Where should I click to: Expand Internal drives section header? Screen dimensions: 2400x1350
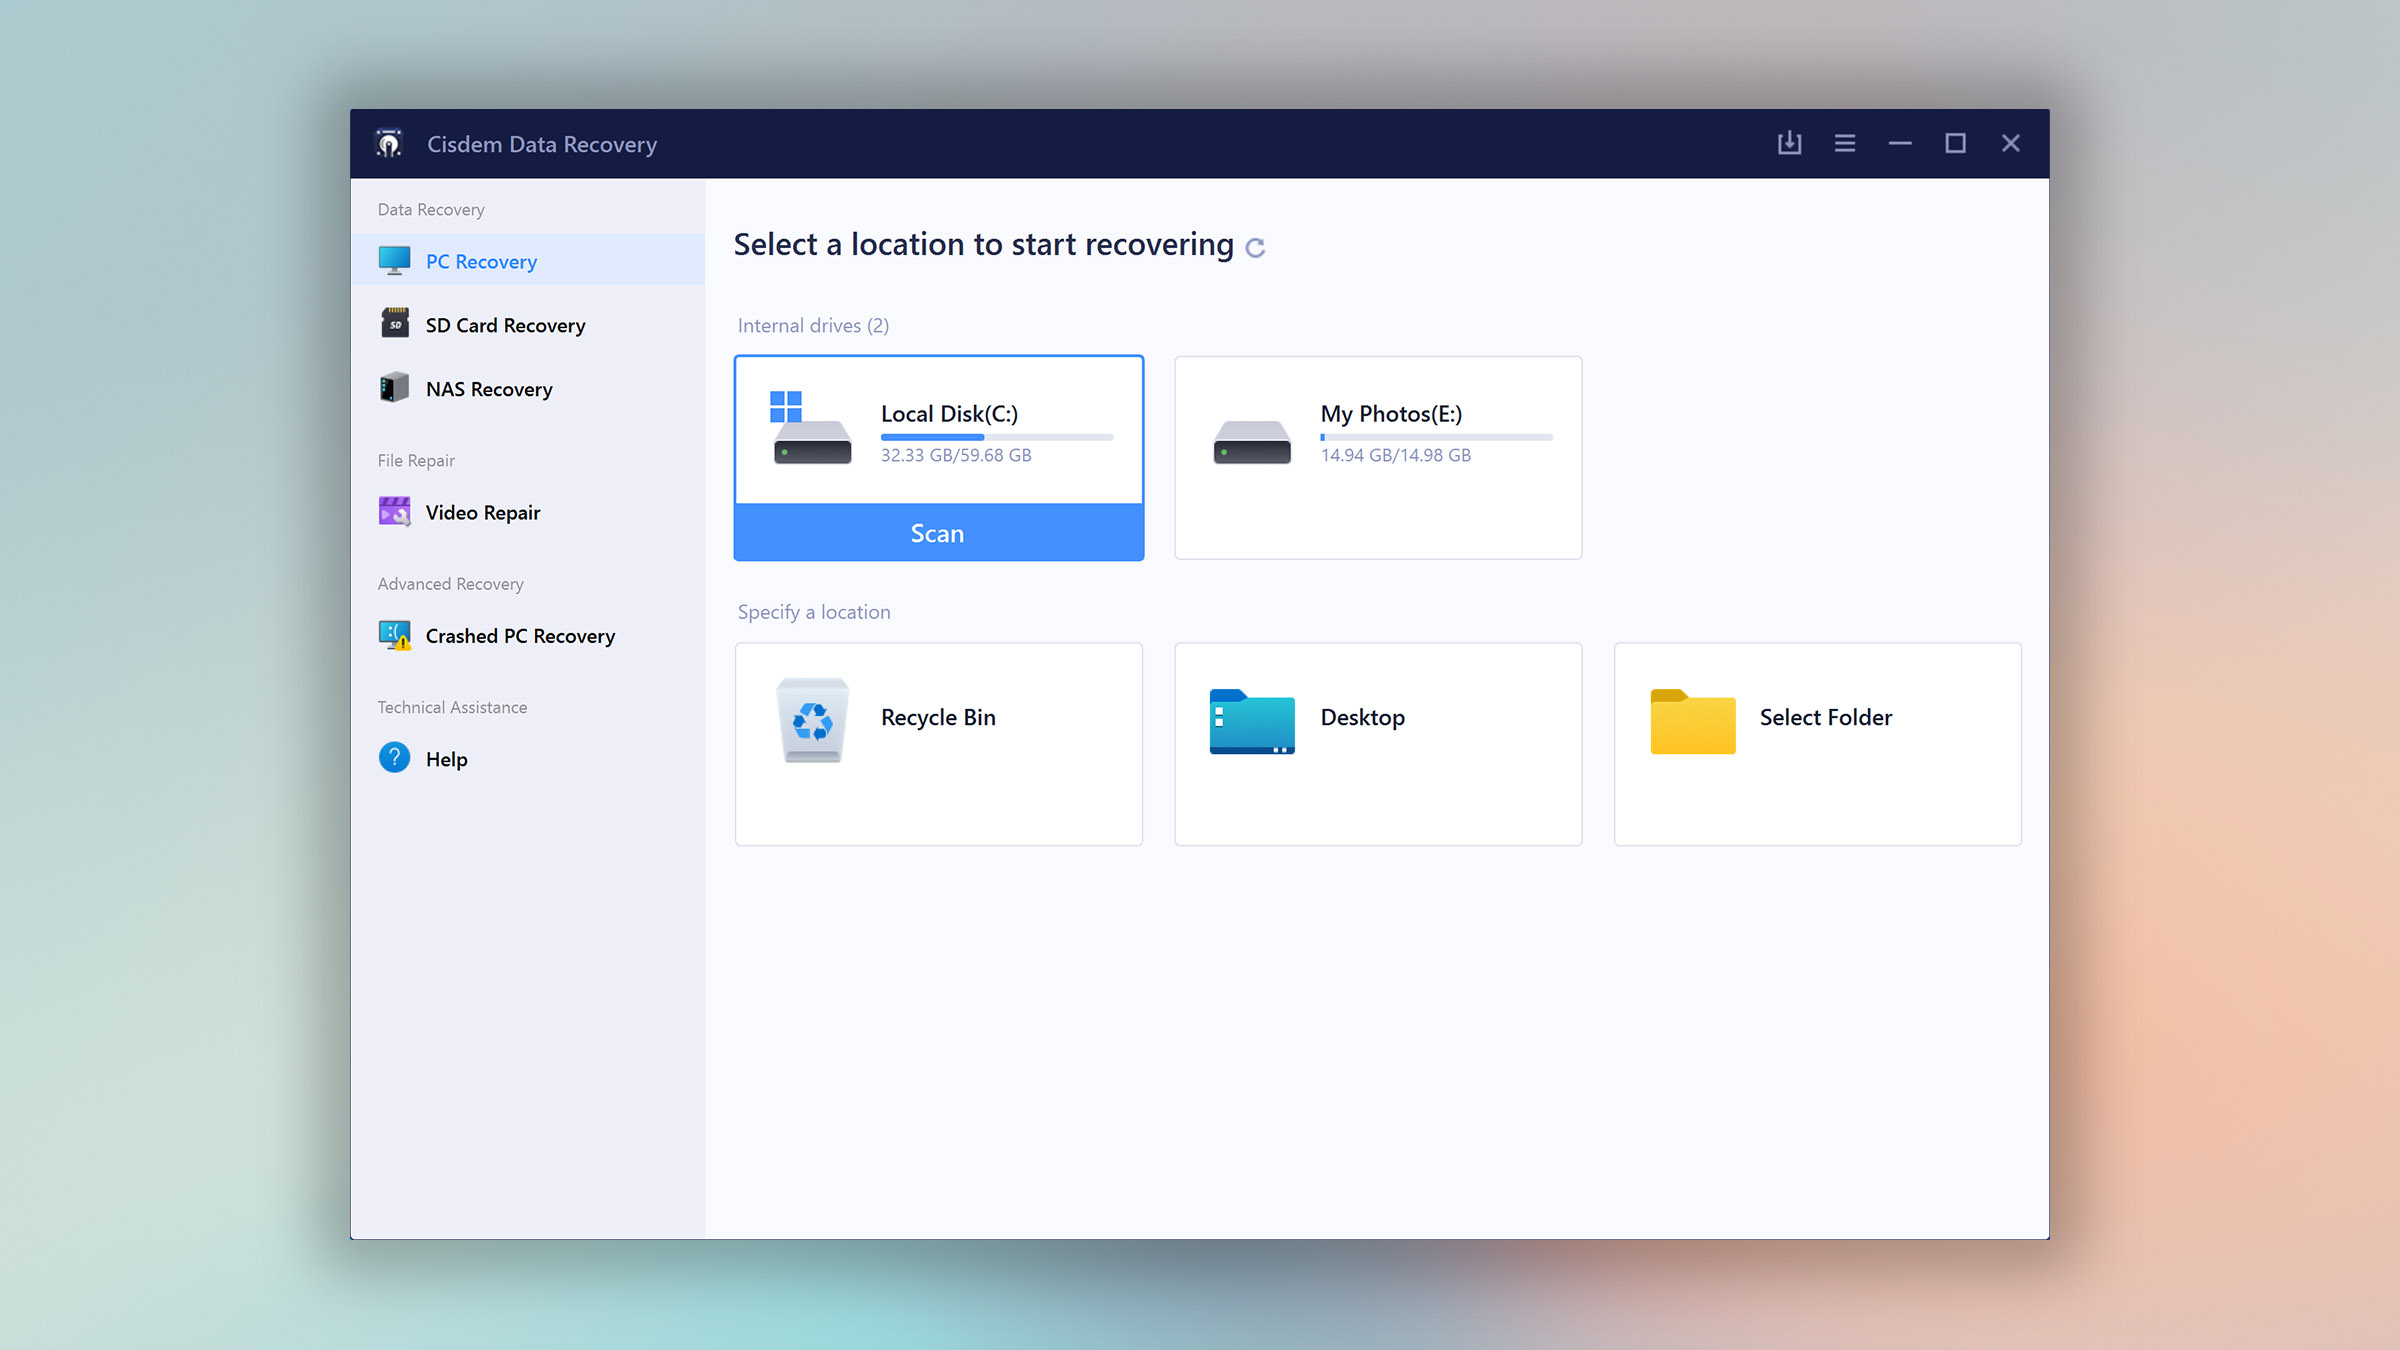pyautogui.click(x=814, y=323)
